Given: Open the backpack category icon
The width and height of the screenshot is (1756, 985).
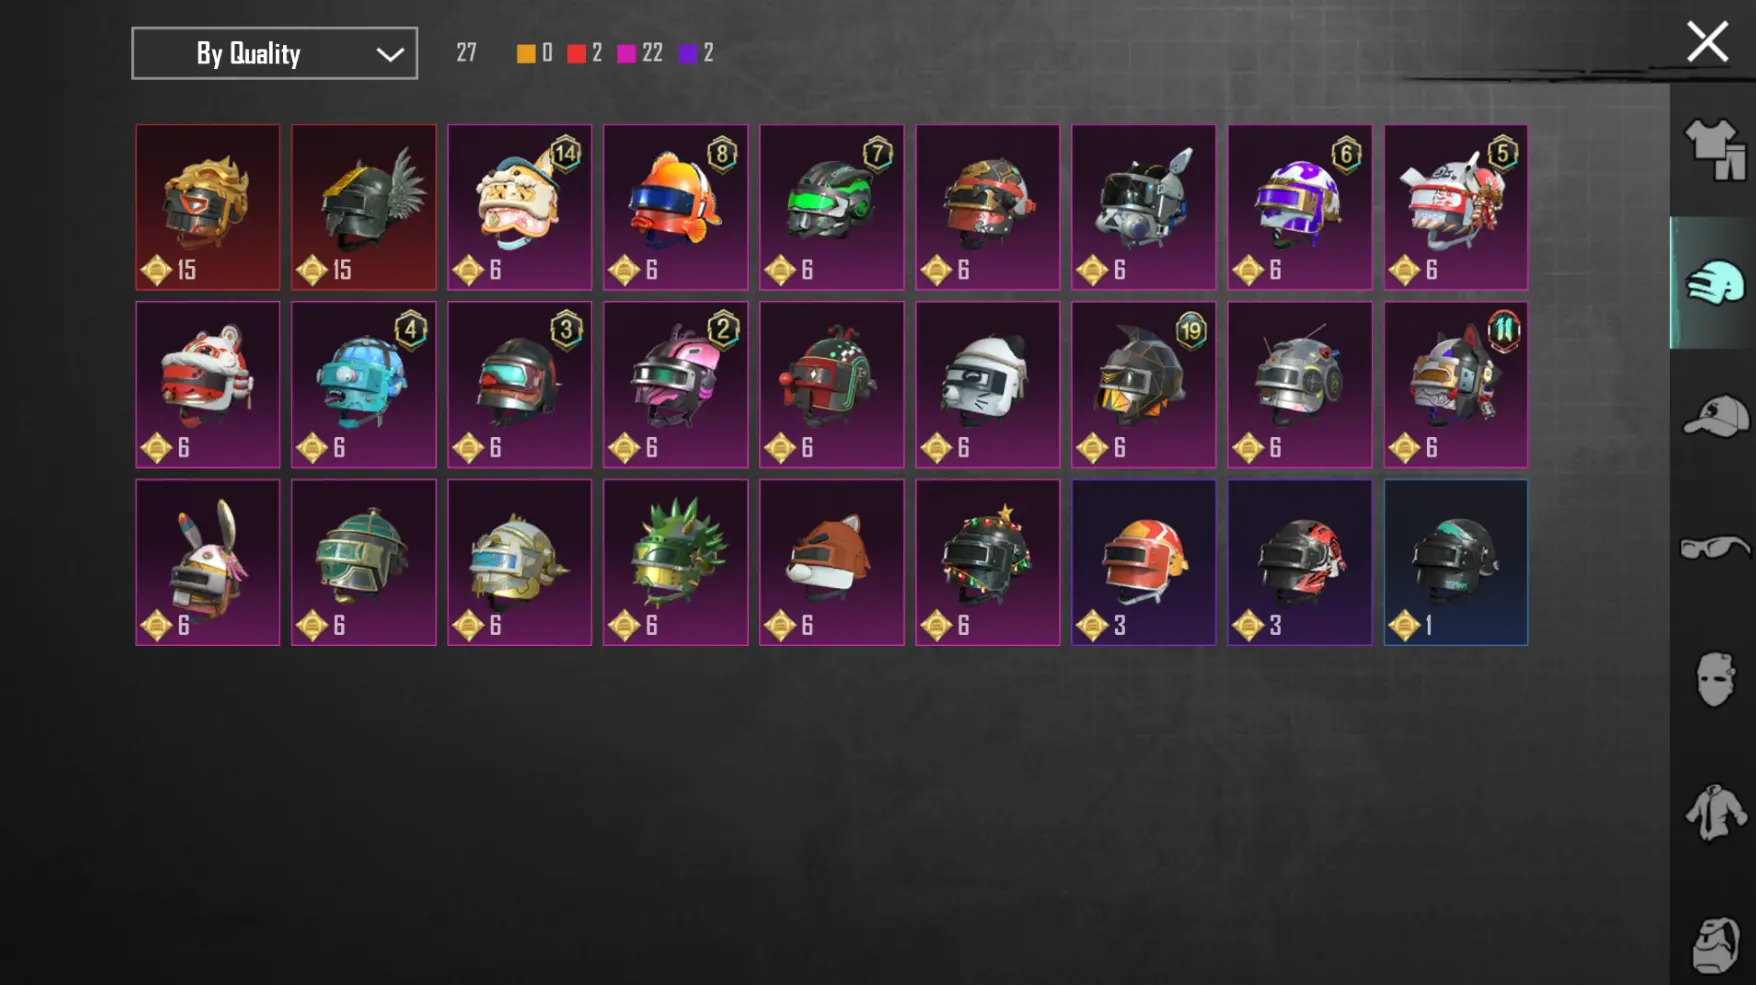Looking at the screenshot, I should (1714, 944).
